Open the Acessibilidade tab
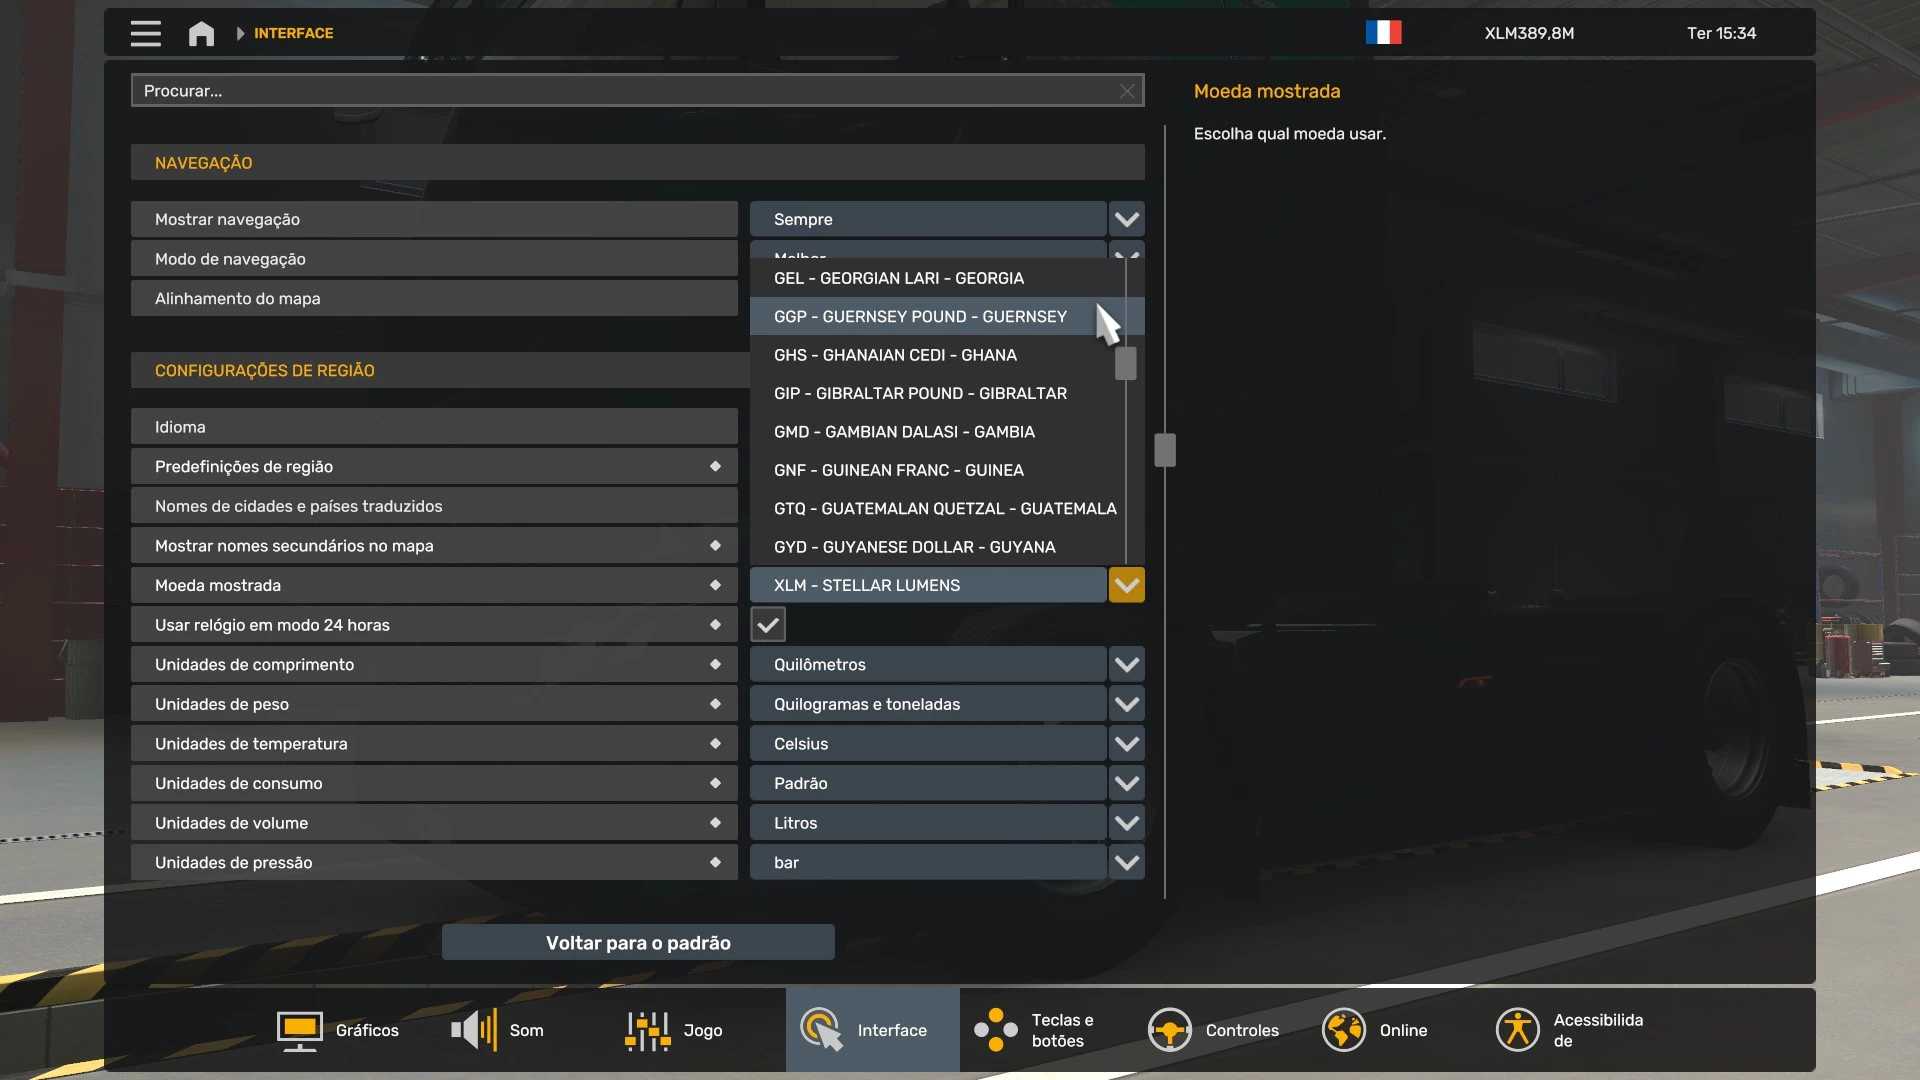Image resolution: width=1920 pixels, height=1080 pixels. click(x=1570, y=1030)
